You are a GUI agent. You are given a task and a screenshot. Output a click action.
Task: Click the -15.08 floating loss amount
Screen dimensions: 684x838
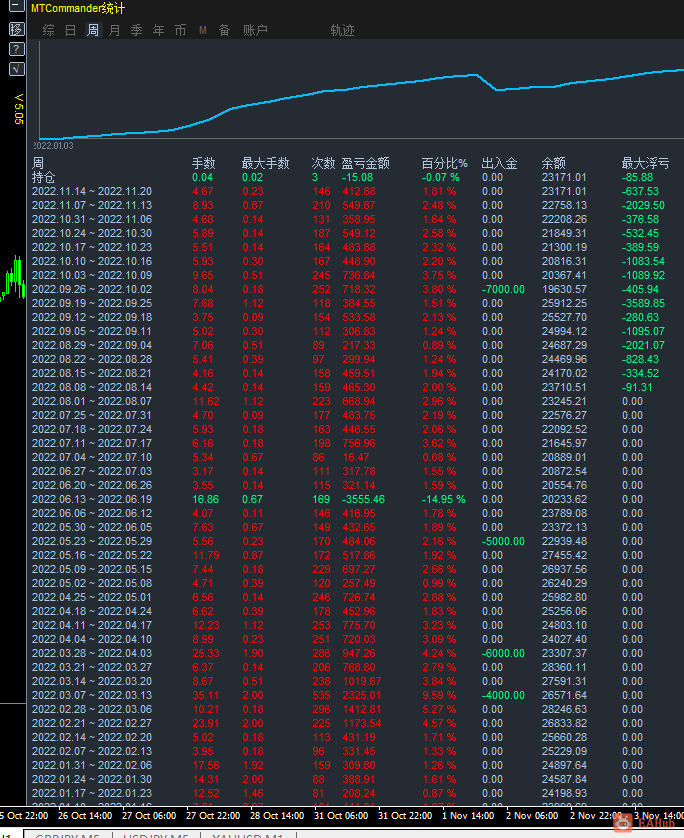(357, 177)
